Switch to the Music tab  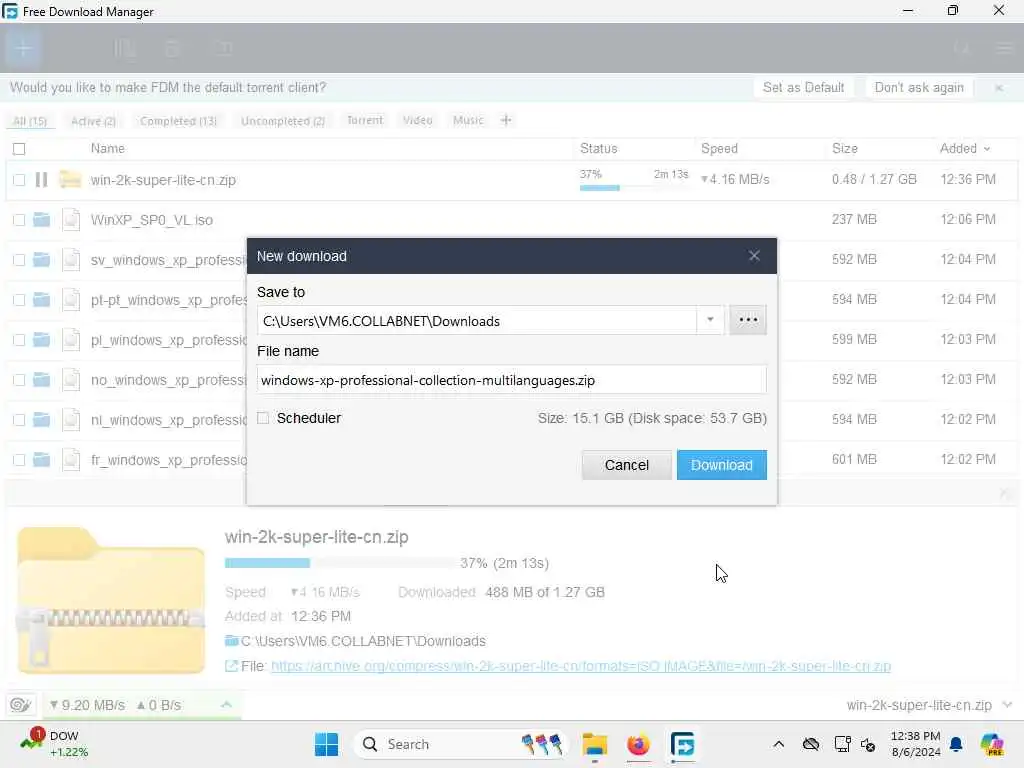click(468, 120)
